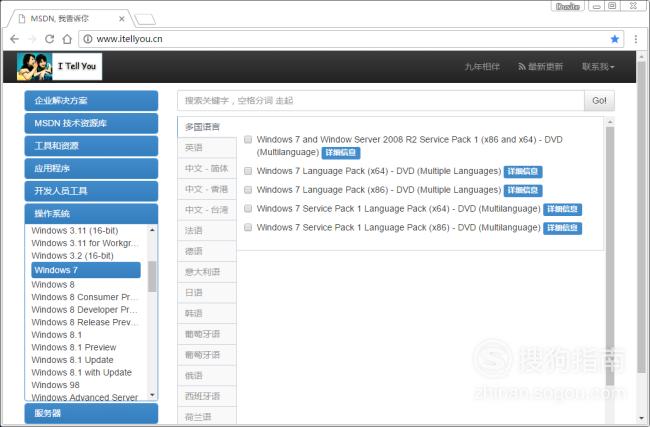
Task: Select Windows 8 Developer Preview entry
Action: pos(85,310)
